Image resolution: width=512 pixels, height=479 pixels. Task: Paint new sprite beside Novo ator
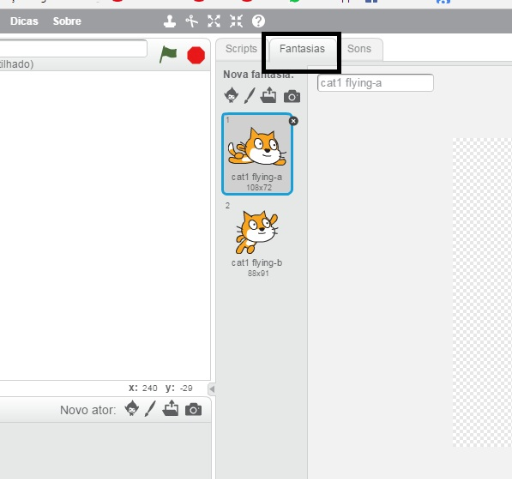click(150, 409)
